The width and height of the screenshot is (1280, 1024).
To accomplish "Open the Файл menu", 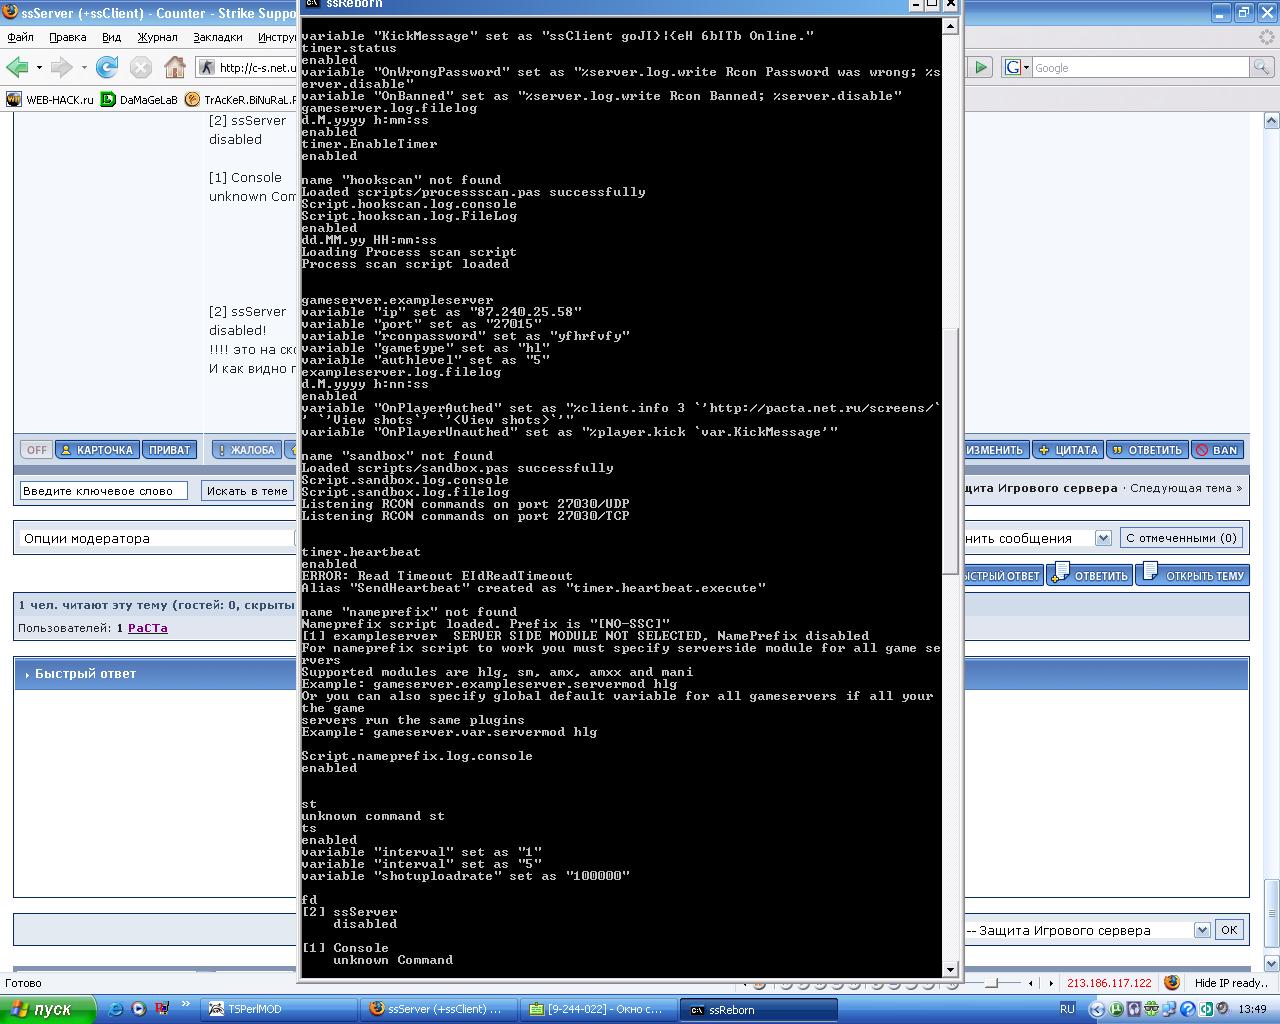I will 20,37.
